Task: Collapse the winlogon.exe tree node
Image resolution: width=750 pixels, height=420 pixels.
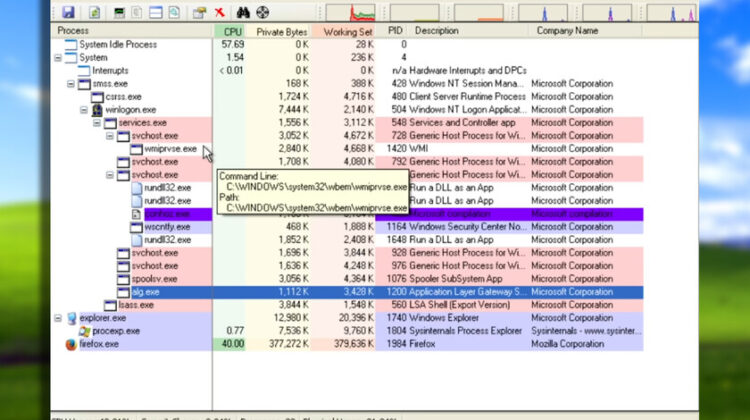Action: pos(84,110)
